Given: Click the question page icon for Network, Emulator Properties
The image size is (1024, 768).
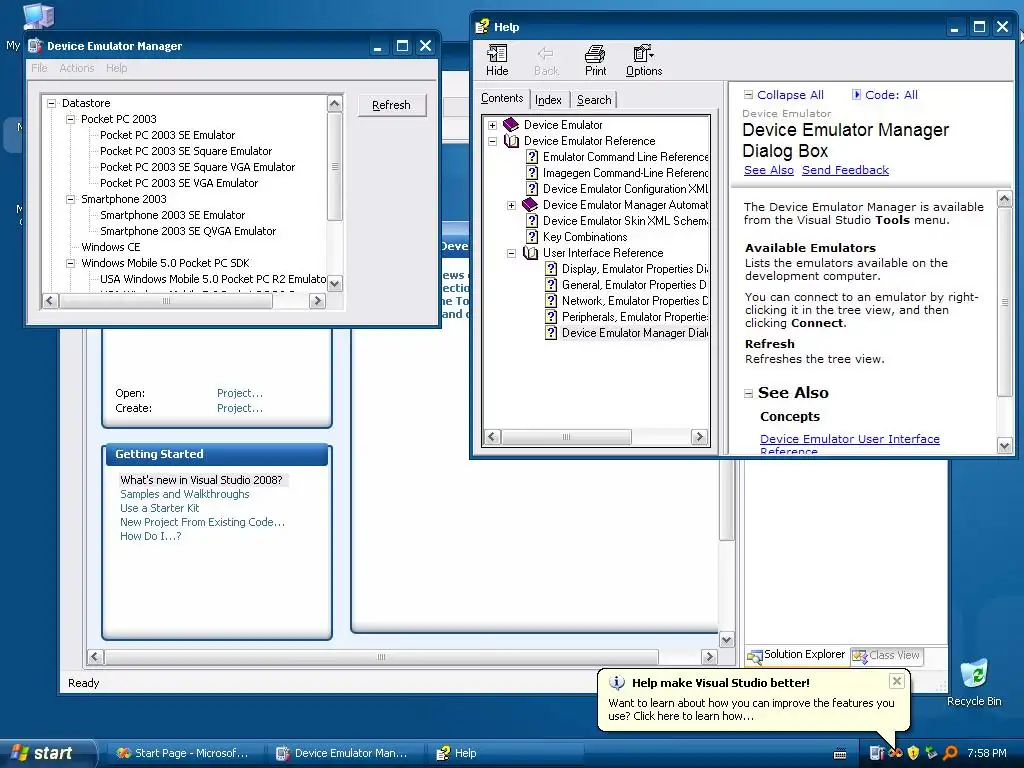Looking at the screenshot, I should (x=551, y=301).
